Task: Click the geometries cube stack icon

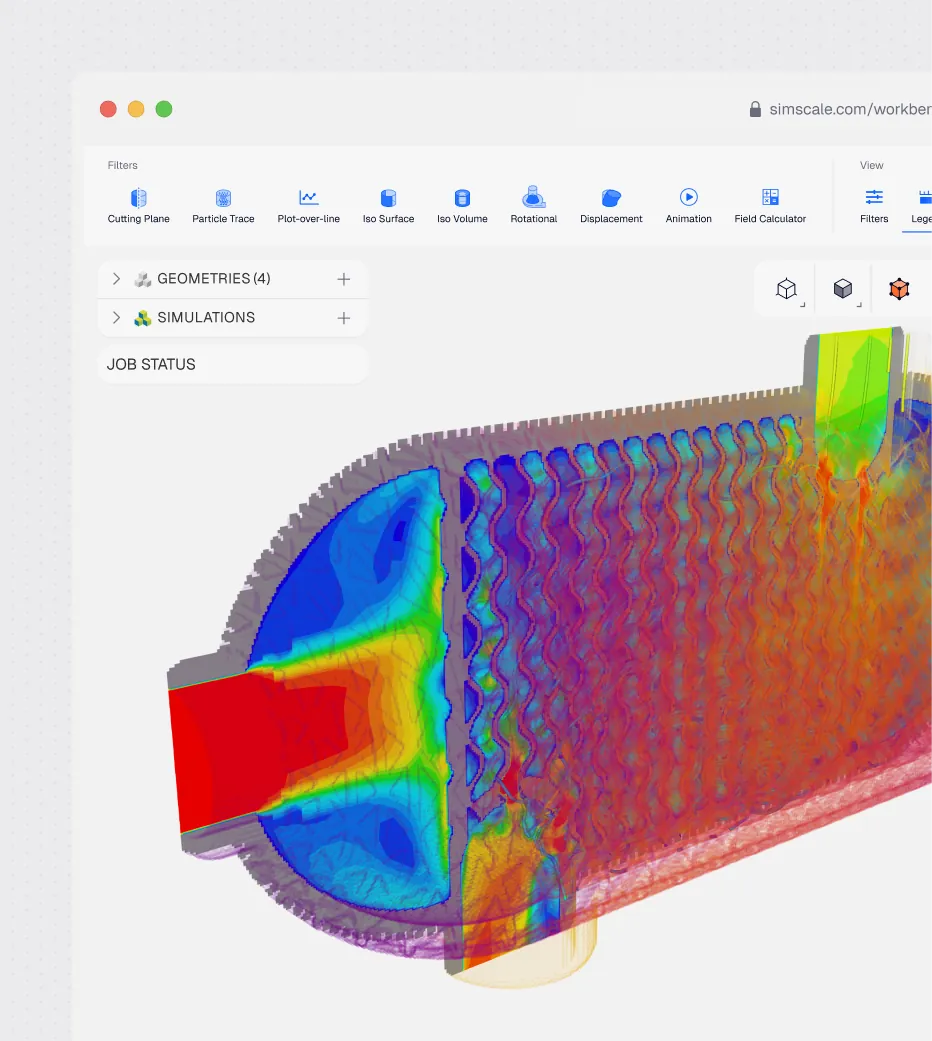Action: 143,280
